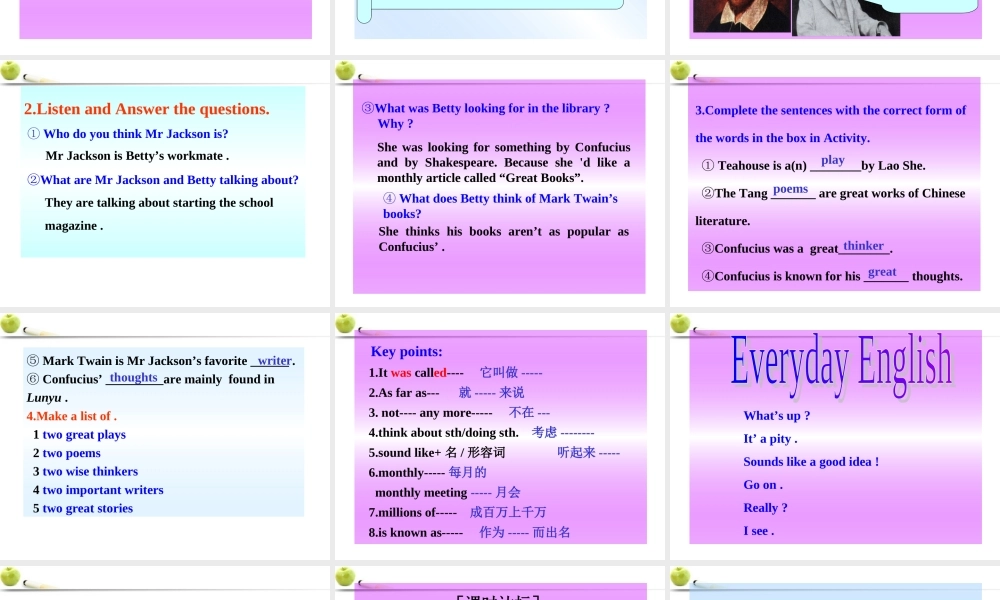This screenshot has height=600, width=1000.
Task: Click the underlined answer 'thoughts' after Confucius'
Action: pyautogui.click(x=134, y=378)
